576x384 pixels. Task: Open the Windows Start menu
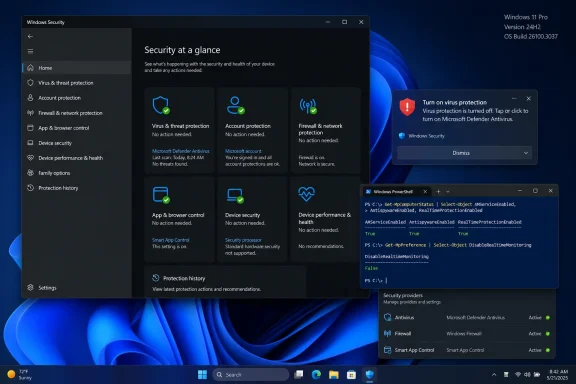click(x=202, y=375)
